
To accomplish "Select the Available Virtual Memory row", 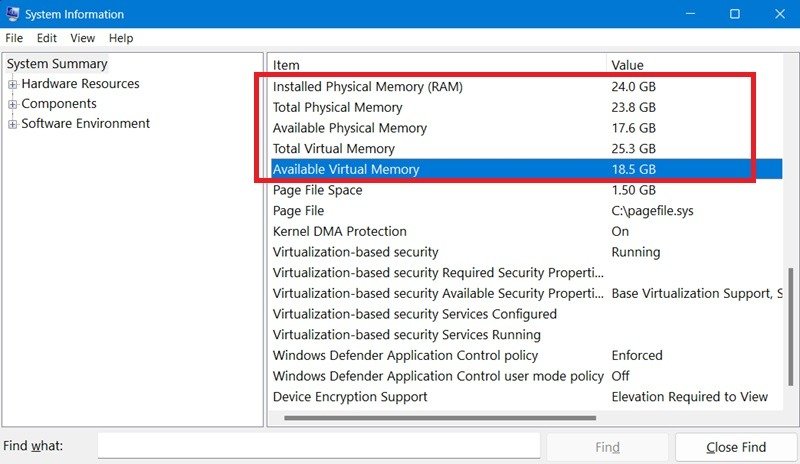I will [526, 169].
